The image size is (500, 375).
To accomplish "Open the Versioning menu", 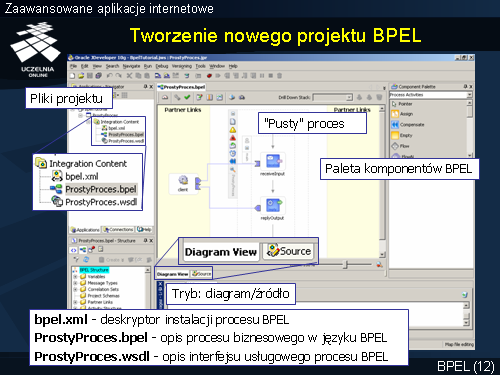I will pyautogui.click(x=182, y=66).
